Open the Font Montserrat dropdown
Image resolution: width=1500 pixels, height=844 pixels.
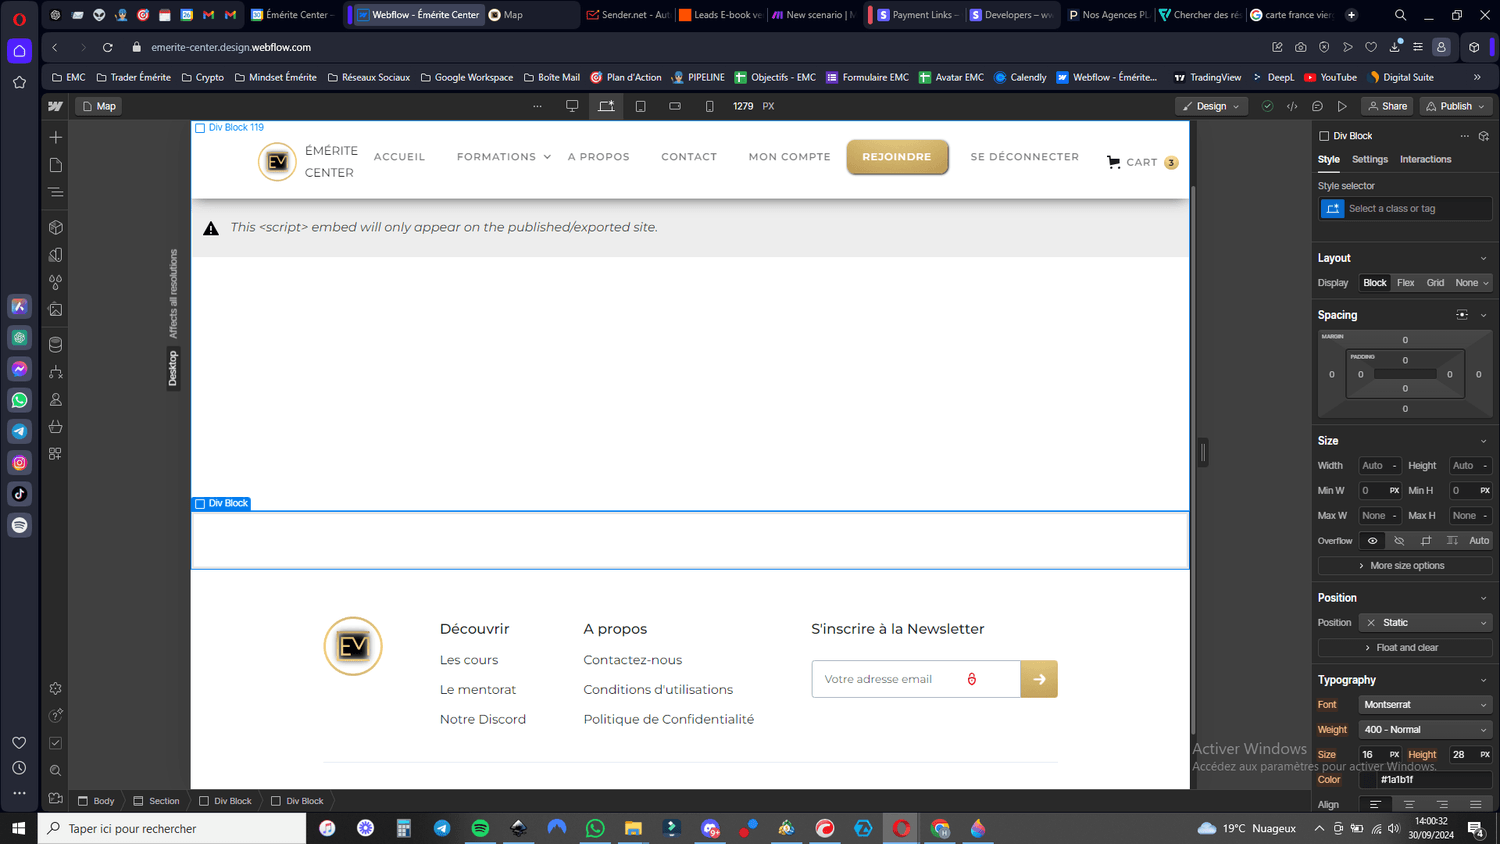pos(1425,705)
